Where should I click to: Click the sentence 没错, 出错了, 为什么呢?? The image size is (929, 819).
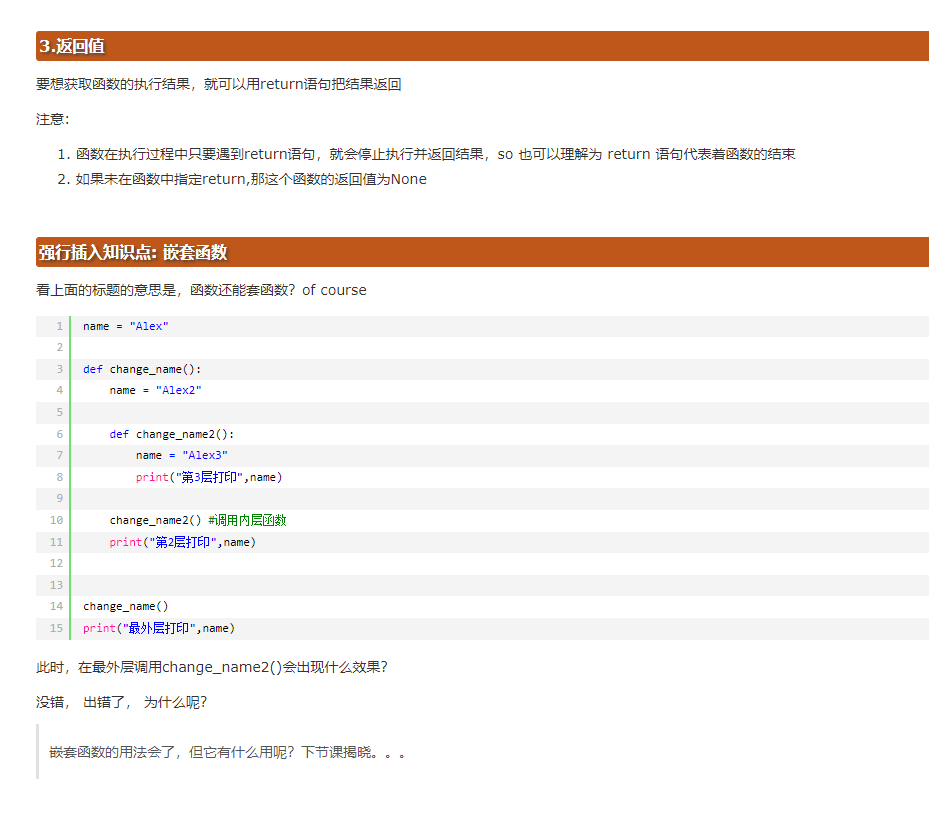click(x=121, y=702)
